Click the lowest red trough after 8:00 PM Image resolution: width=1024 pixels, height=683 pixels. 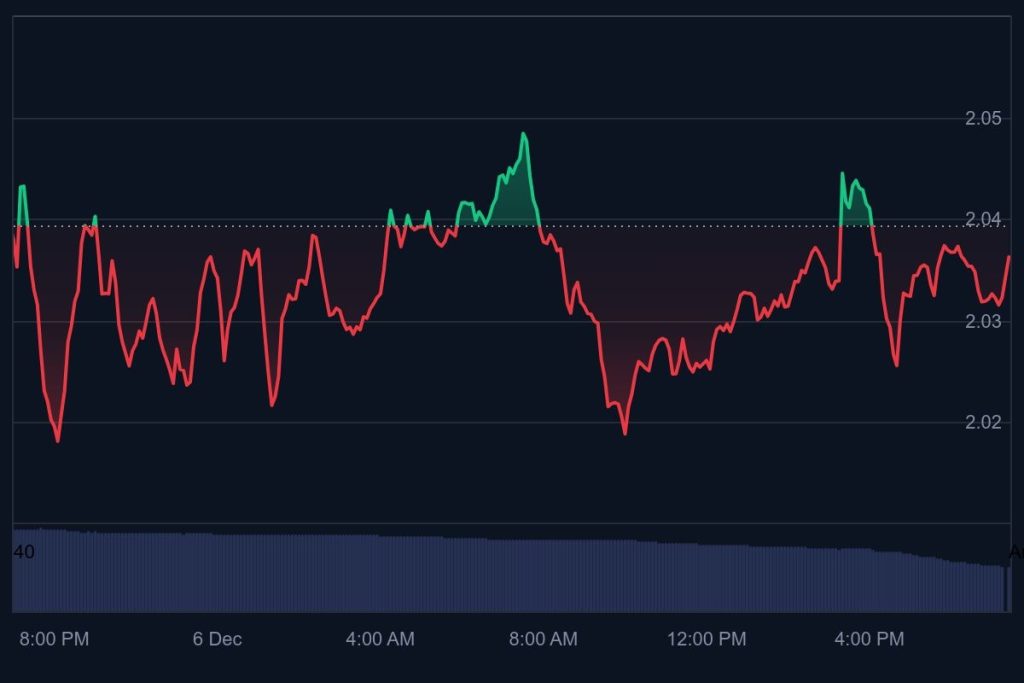[57, 440]
